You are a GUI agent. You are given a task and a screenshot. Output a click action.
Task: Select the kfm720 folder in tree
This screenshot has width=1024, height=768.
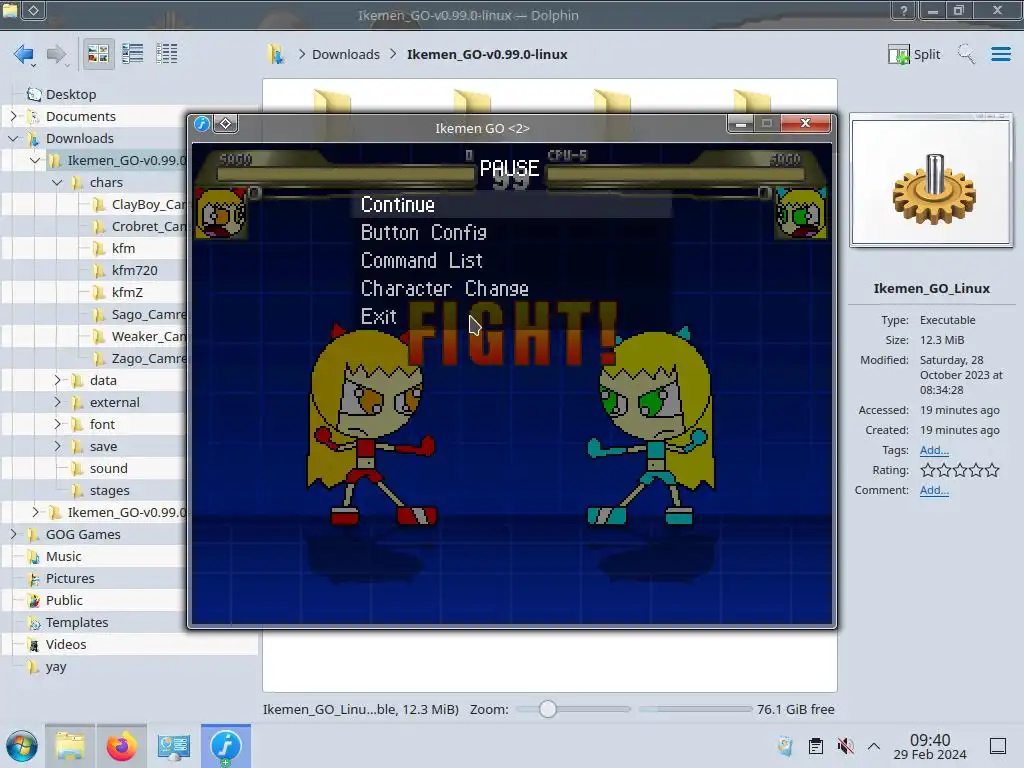134,270
